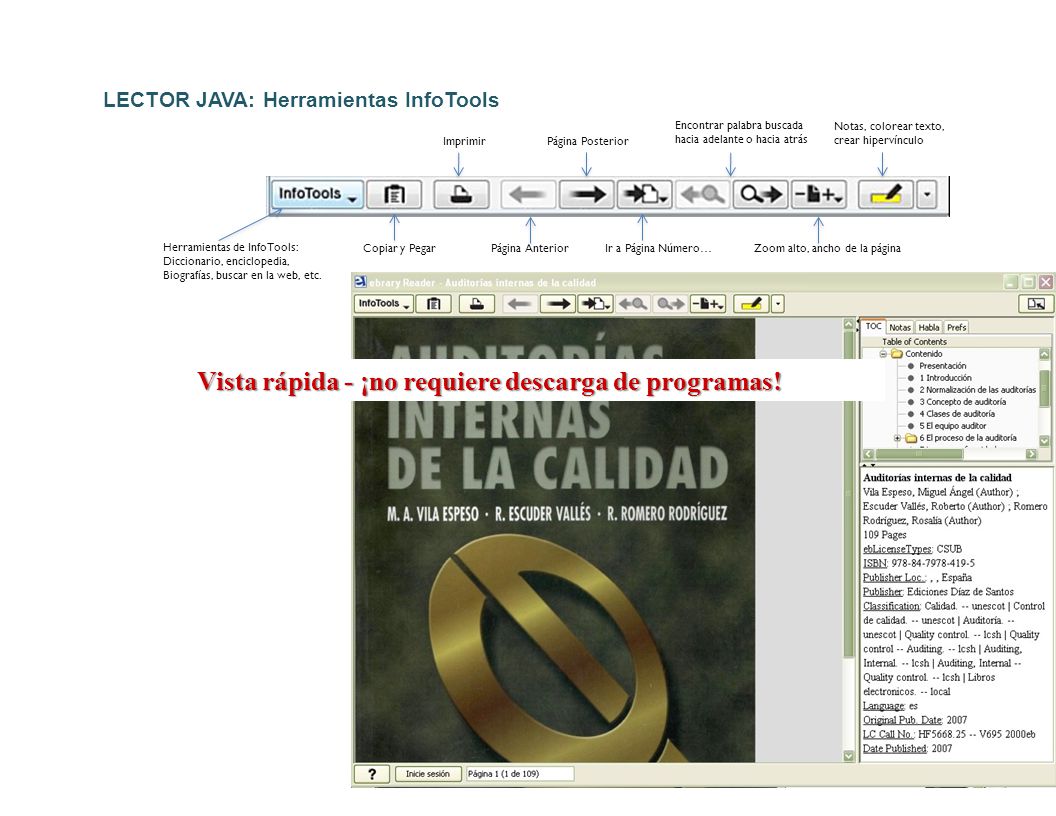Click the question mark help button
1056x816 pixels.
tap(372, 774)
